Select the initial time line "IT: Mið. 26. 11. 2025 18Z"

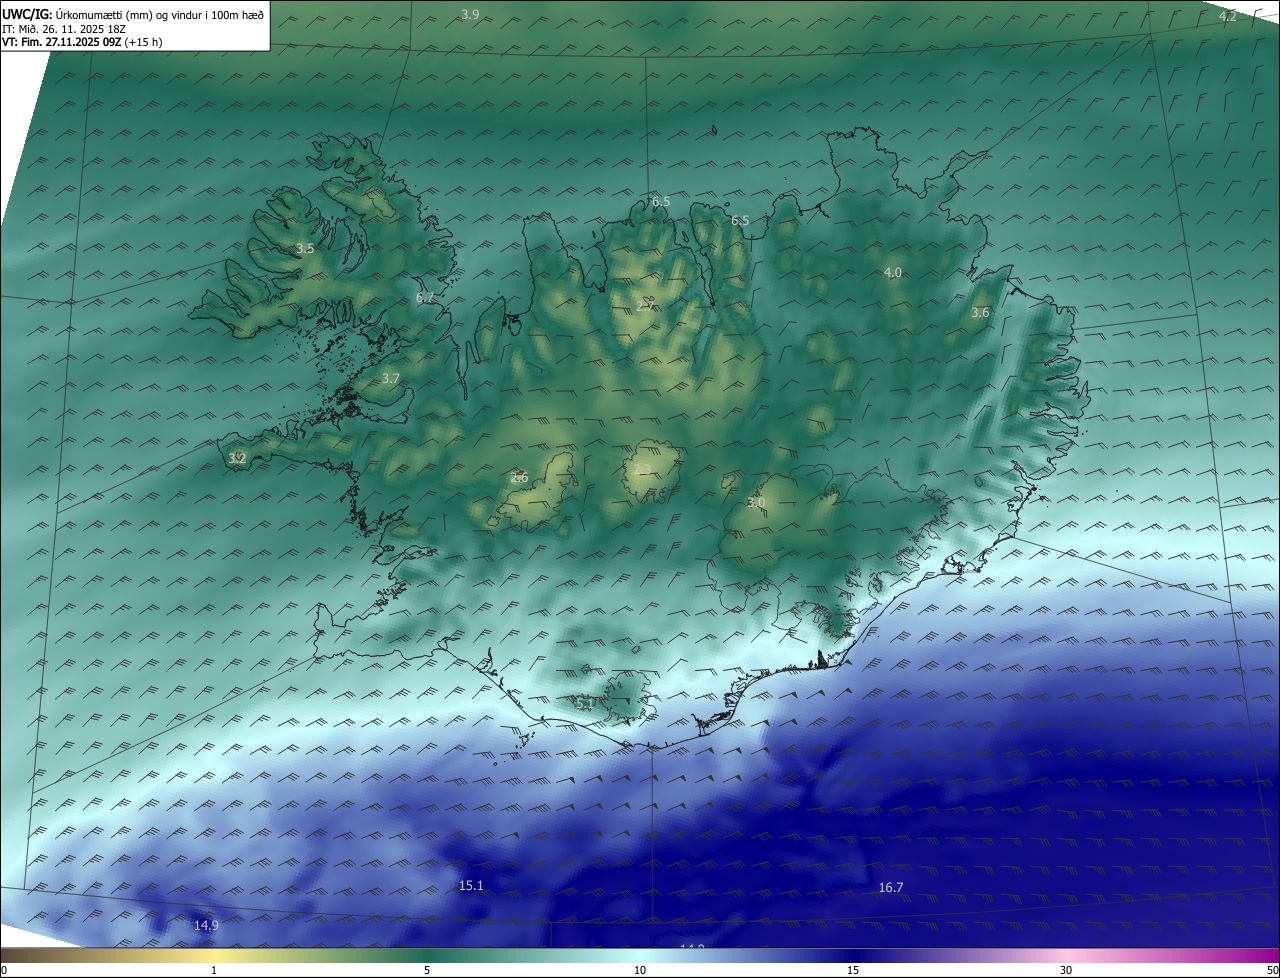(63, 29)
